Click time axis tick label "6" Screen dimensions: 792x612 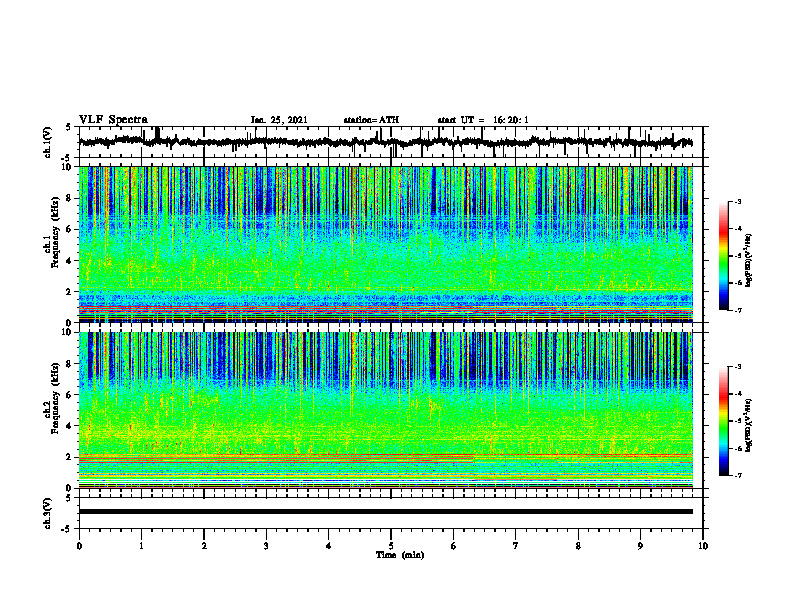pos(454,546)
